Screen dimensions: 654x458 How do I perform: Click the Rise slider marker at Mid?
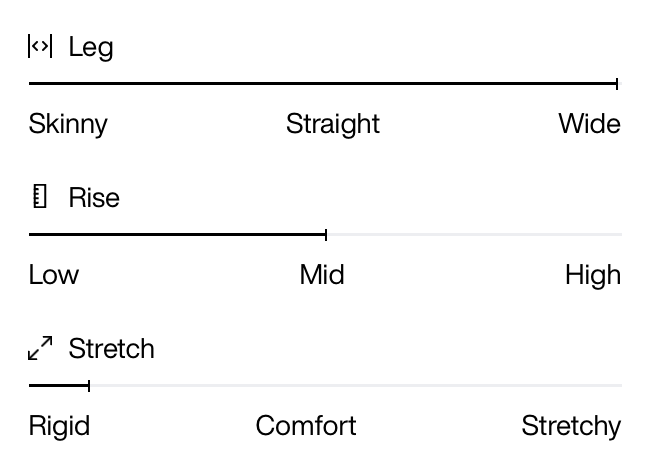tap(326, 235)
